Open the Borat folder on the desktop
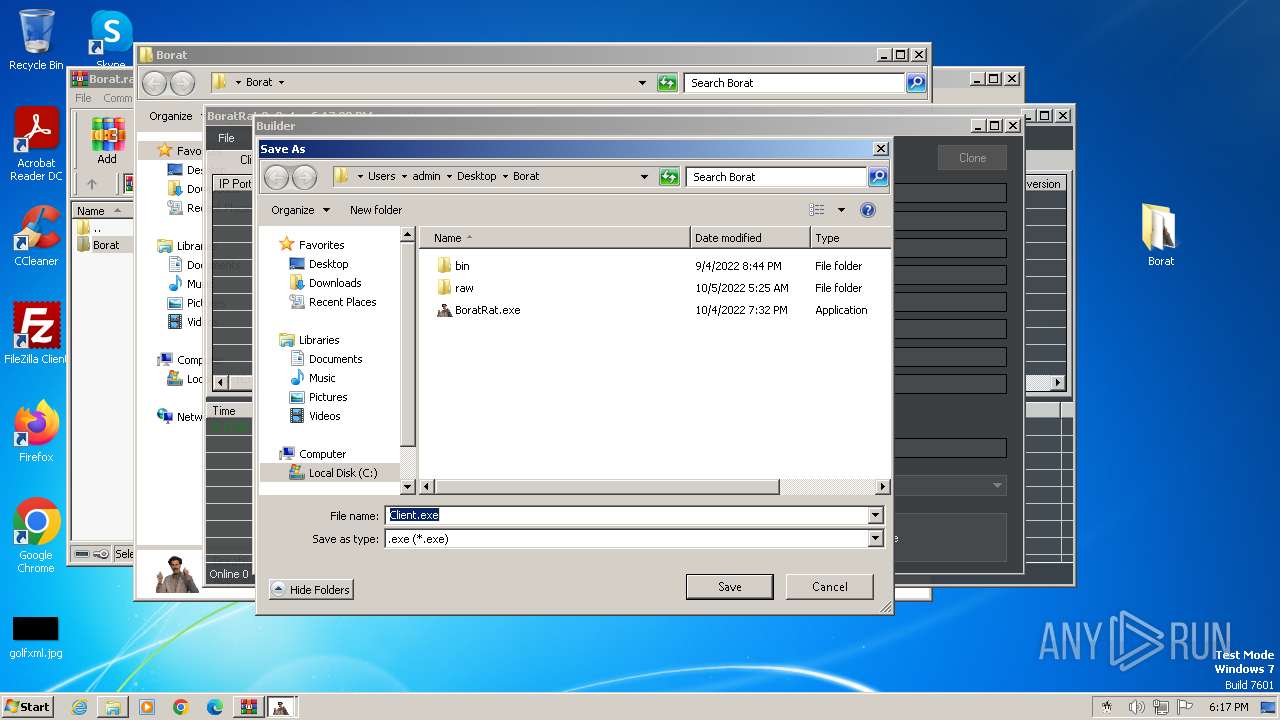 click(x=1160, y=236)
